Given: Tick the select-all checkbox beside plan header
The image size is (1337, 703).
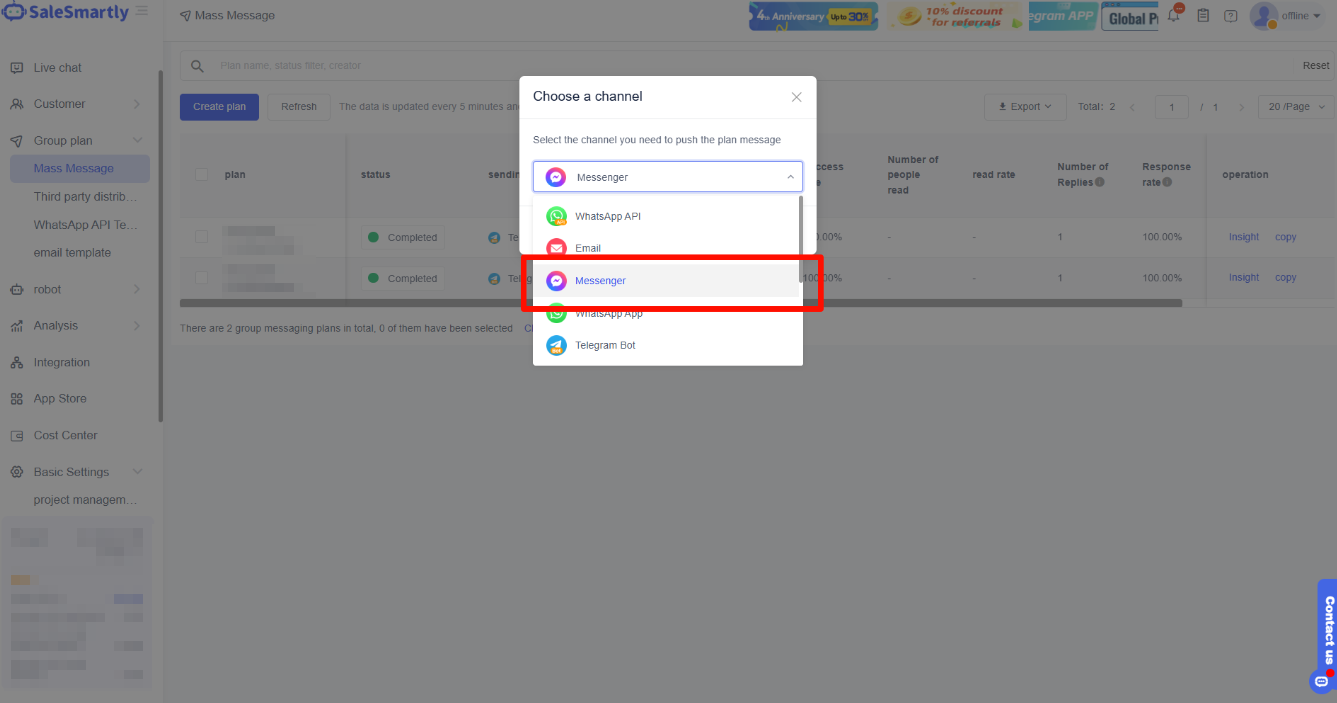Looking at the screenshot, I should click(202, 174).
